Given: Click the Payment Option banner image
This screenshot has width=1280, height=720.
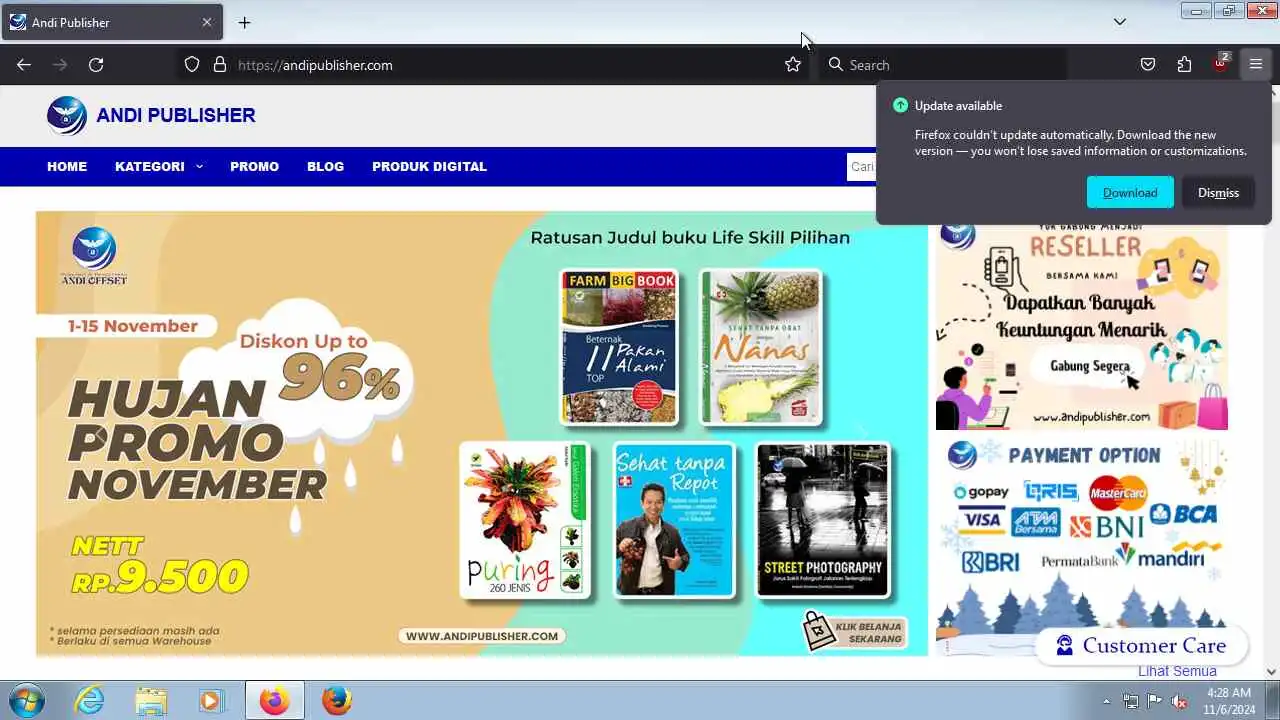Looking at the screenshot, I should coord(1082,545).
